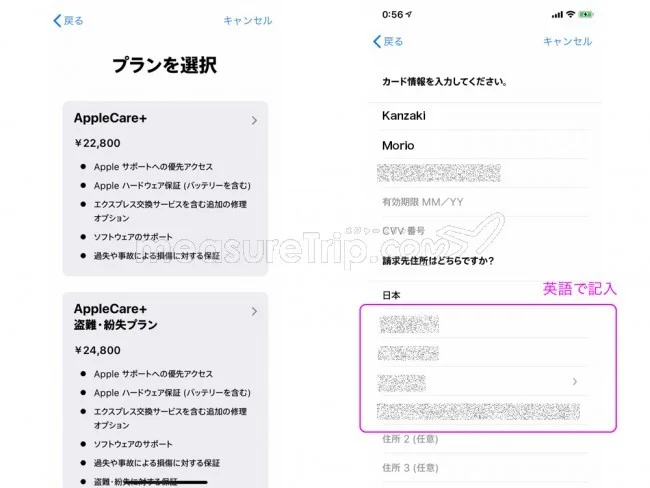Tap the 0:56 clock in status bar

click(x=392, y=15)
